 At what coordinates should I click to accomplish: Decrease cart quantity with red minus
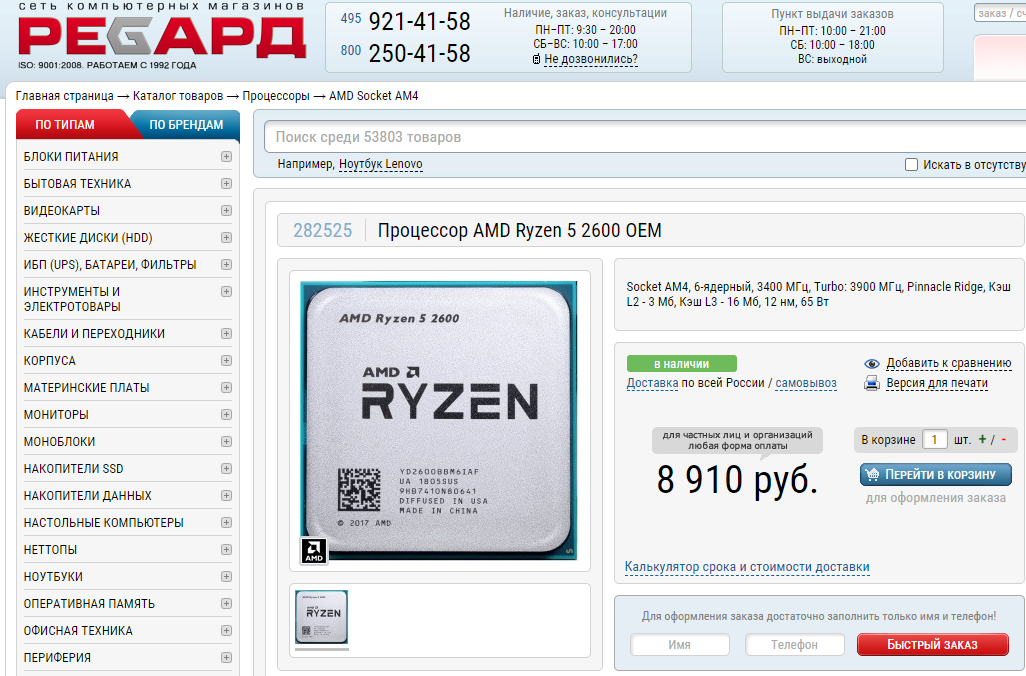(x=1004, y=440)
